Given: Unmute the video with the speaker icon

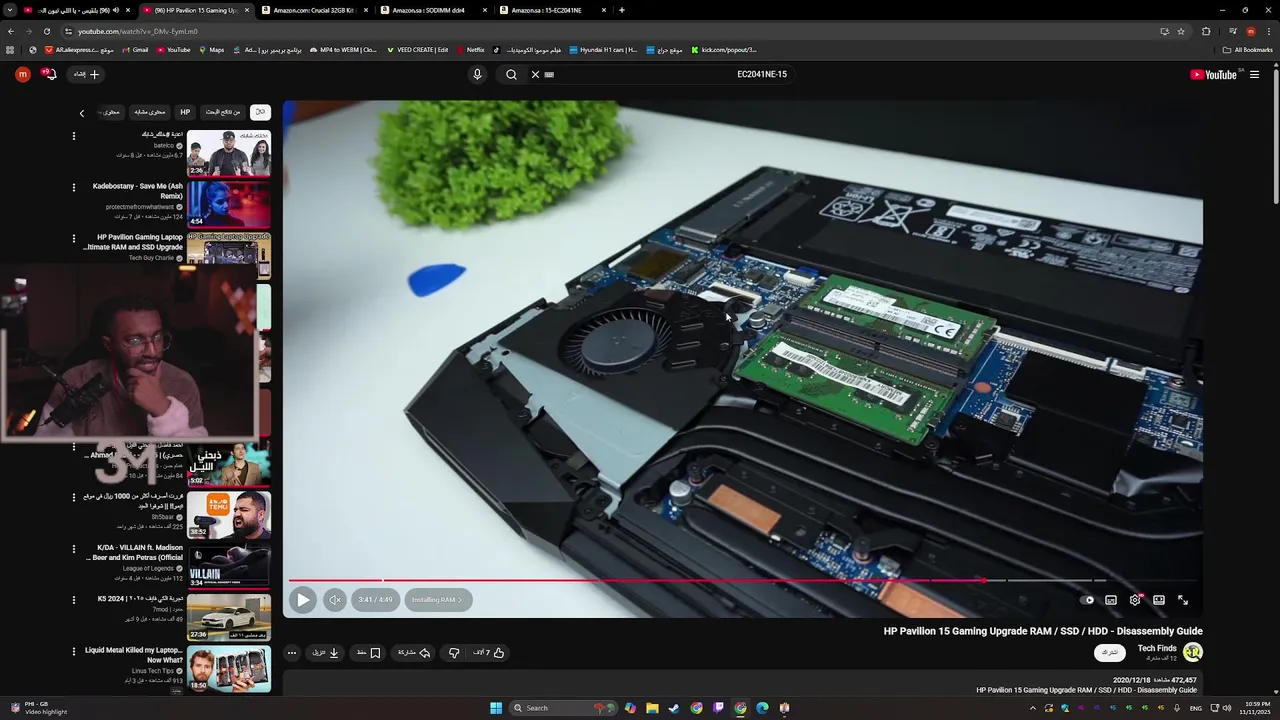Looking at the screenshot, I should [x=335, y=600].
